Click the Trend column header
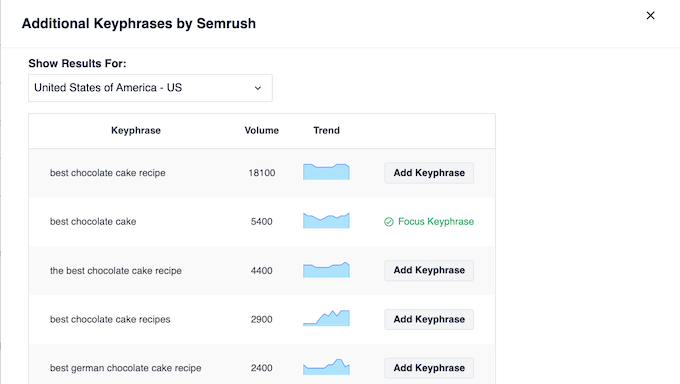Image resolution: width=680 pixels, height=384 pixels. point(327,131)
